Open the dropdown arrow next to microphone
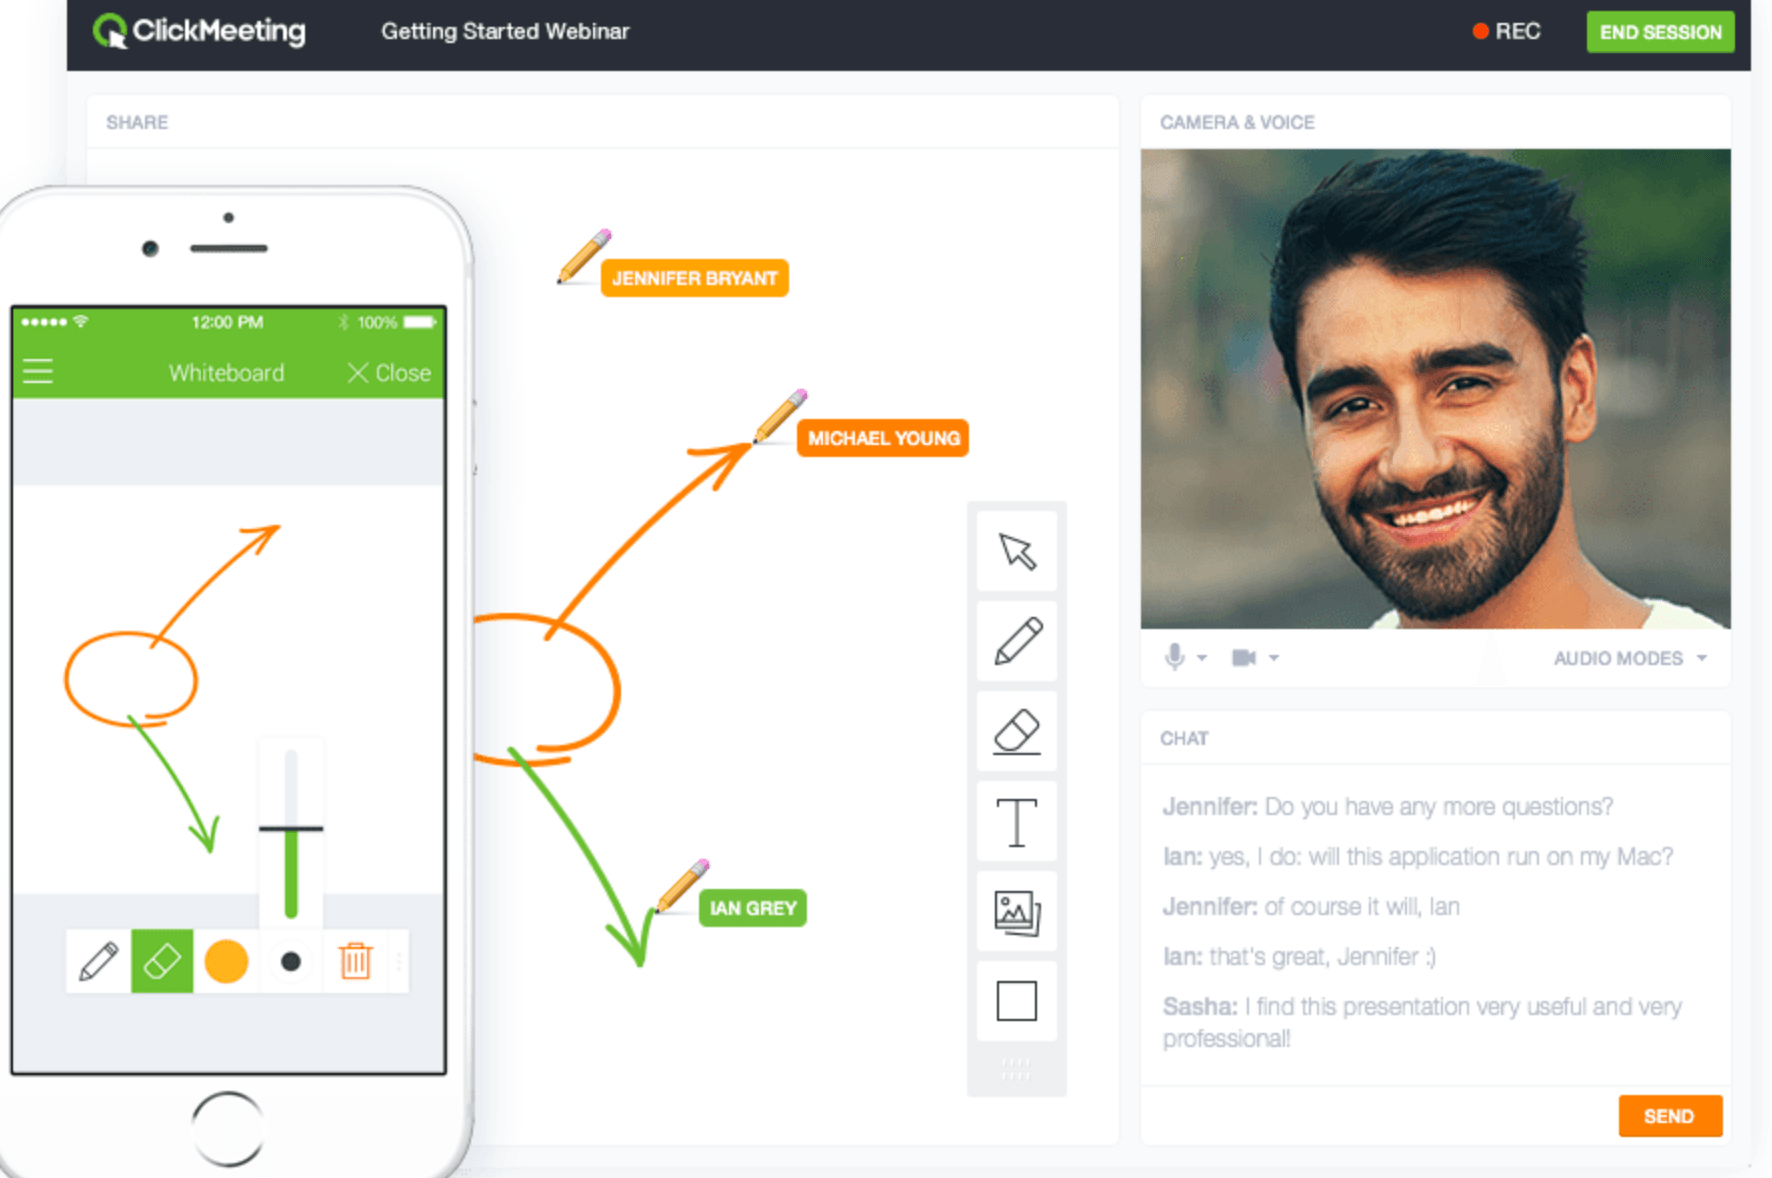Screen dimensions: 1772x1178 (1202, 658)
